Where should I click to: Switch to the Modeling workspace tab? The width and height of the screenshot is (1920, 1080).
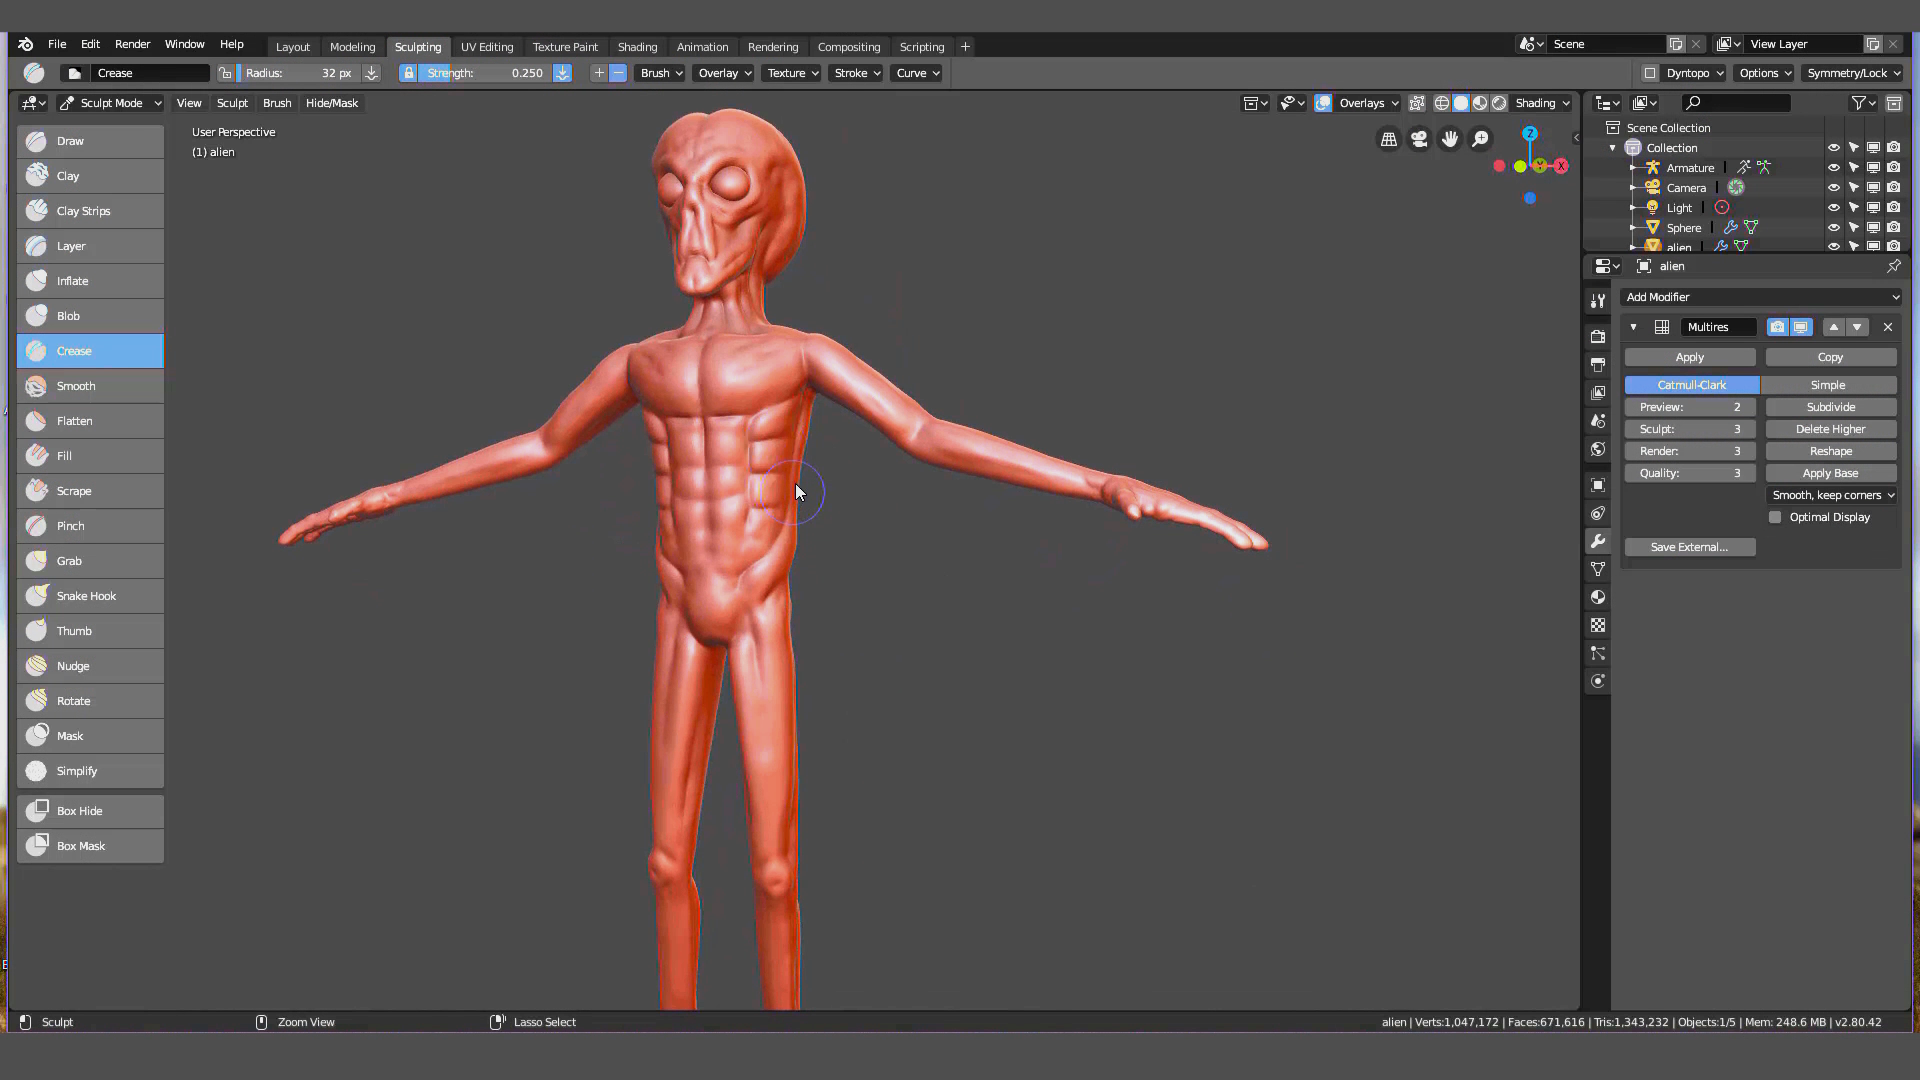[352, 47]
